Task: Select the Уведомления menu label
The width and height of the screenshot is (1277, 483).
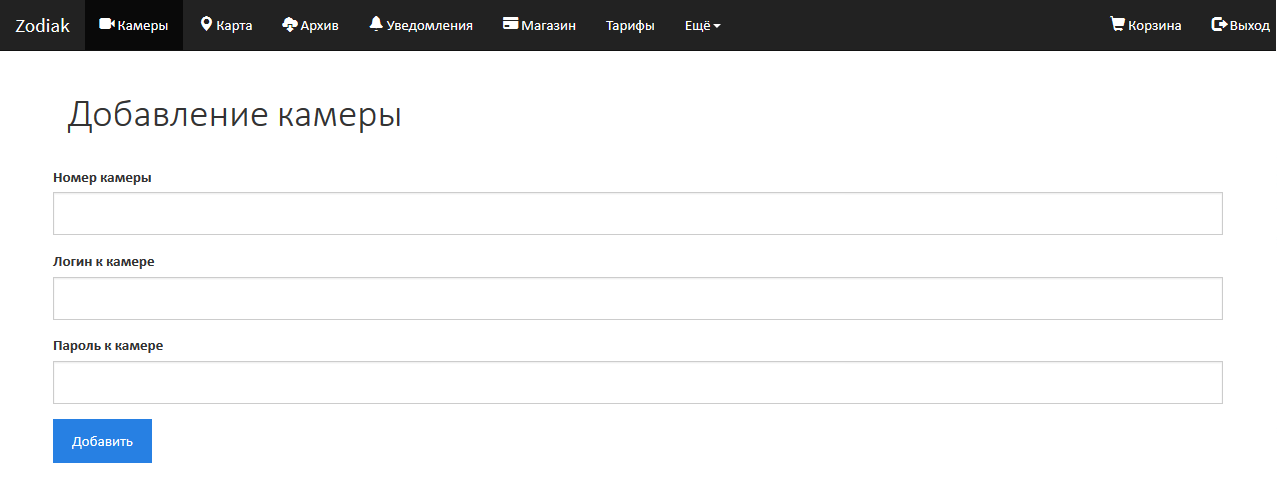Action: click(429, 25)
